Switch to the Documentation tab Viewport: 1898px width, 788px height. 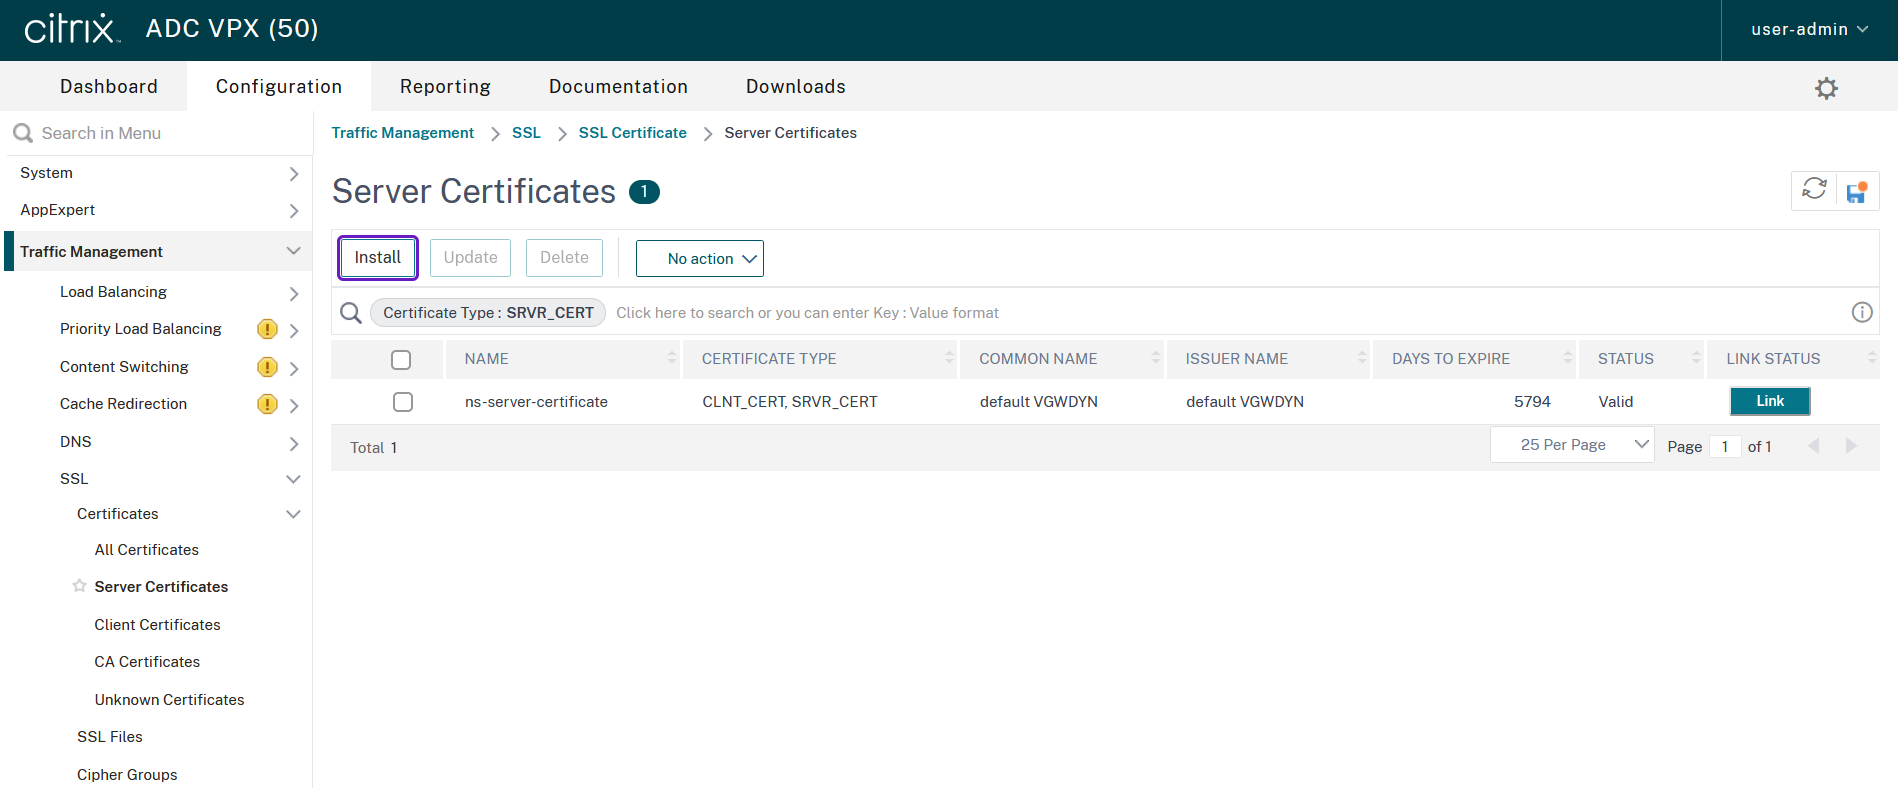click(618, 87)
